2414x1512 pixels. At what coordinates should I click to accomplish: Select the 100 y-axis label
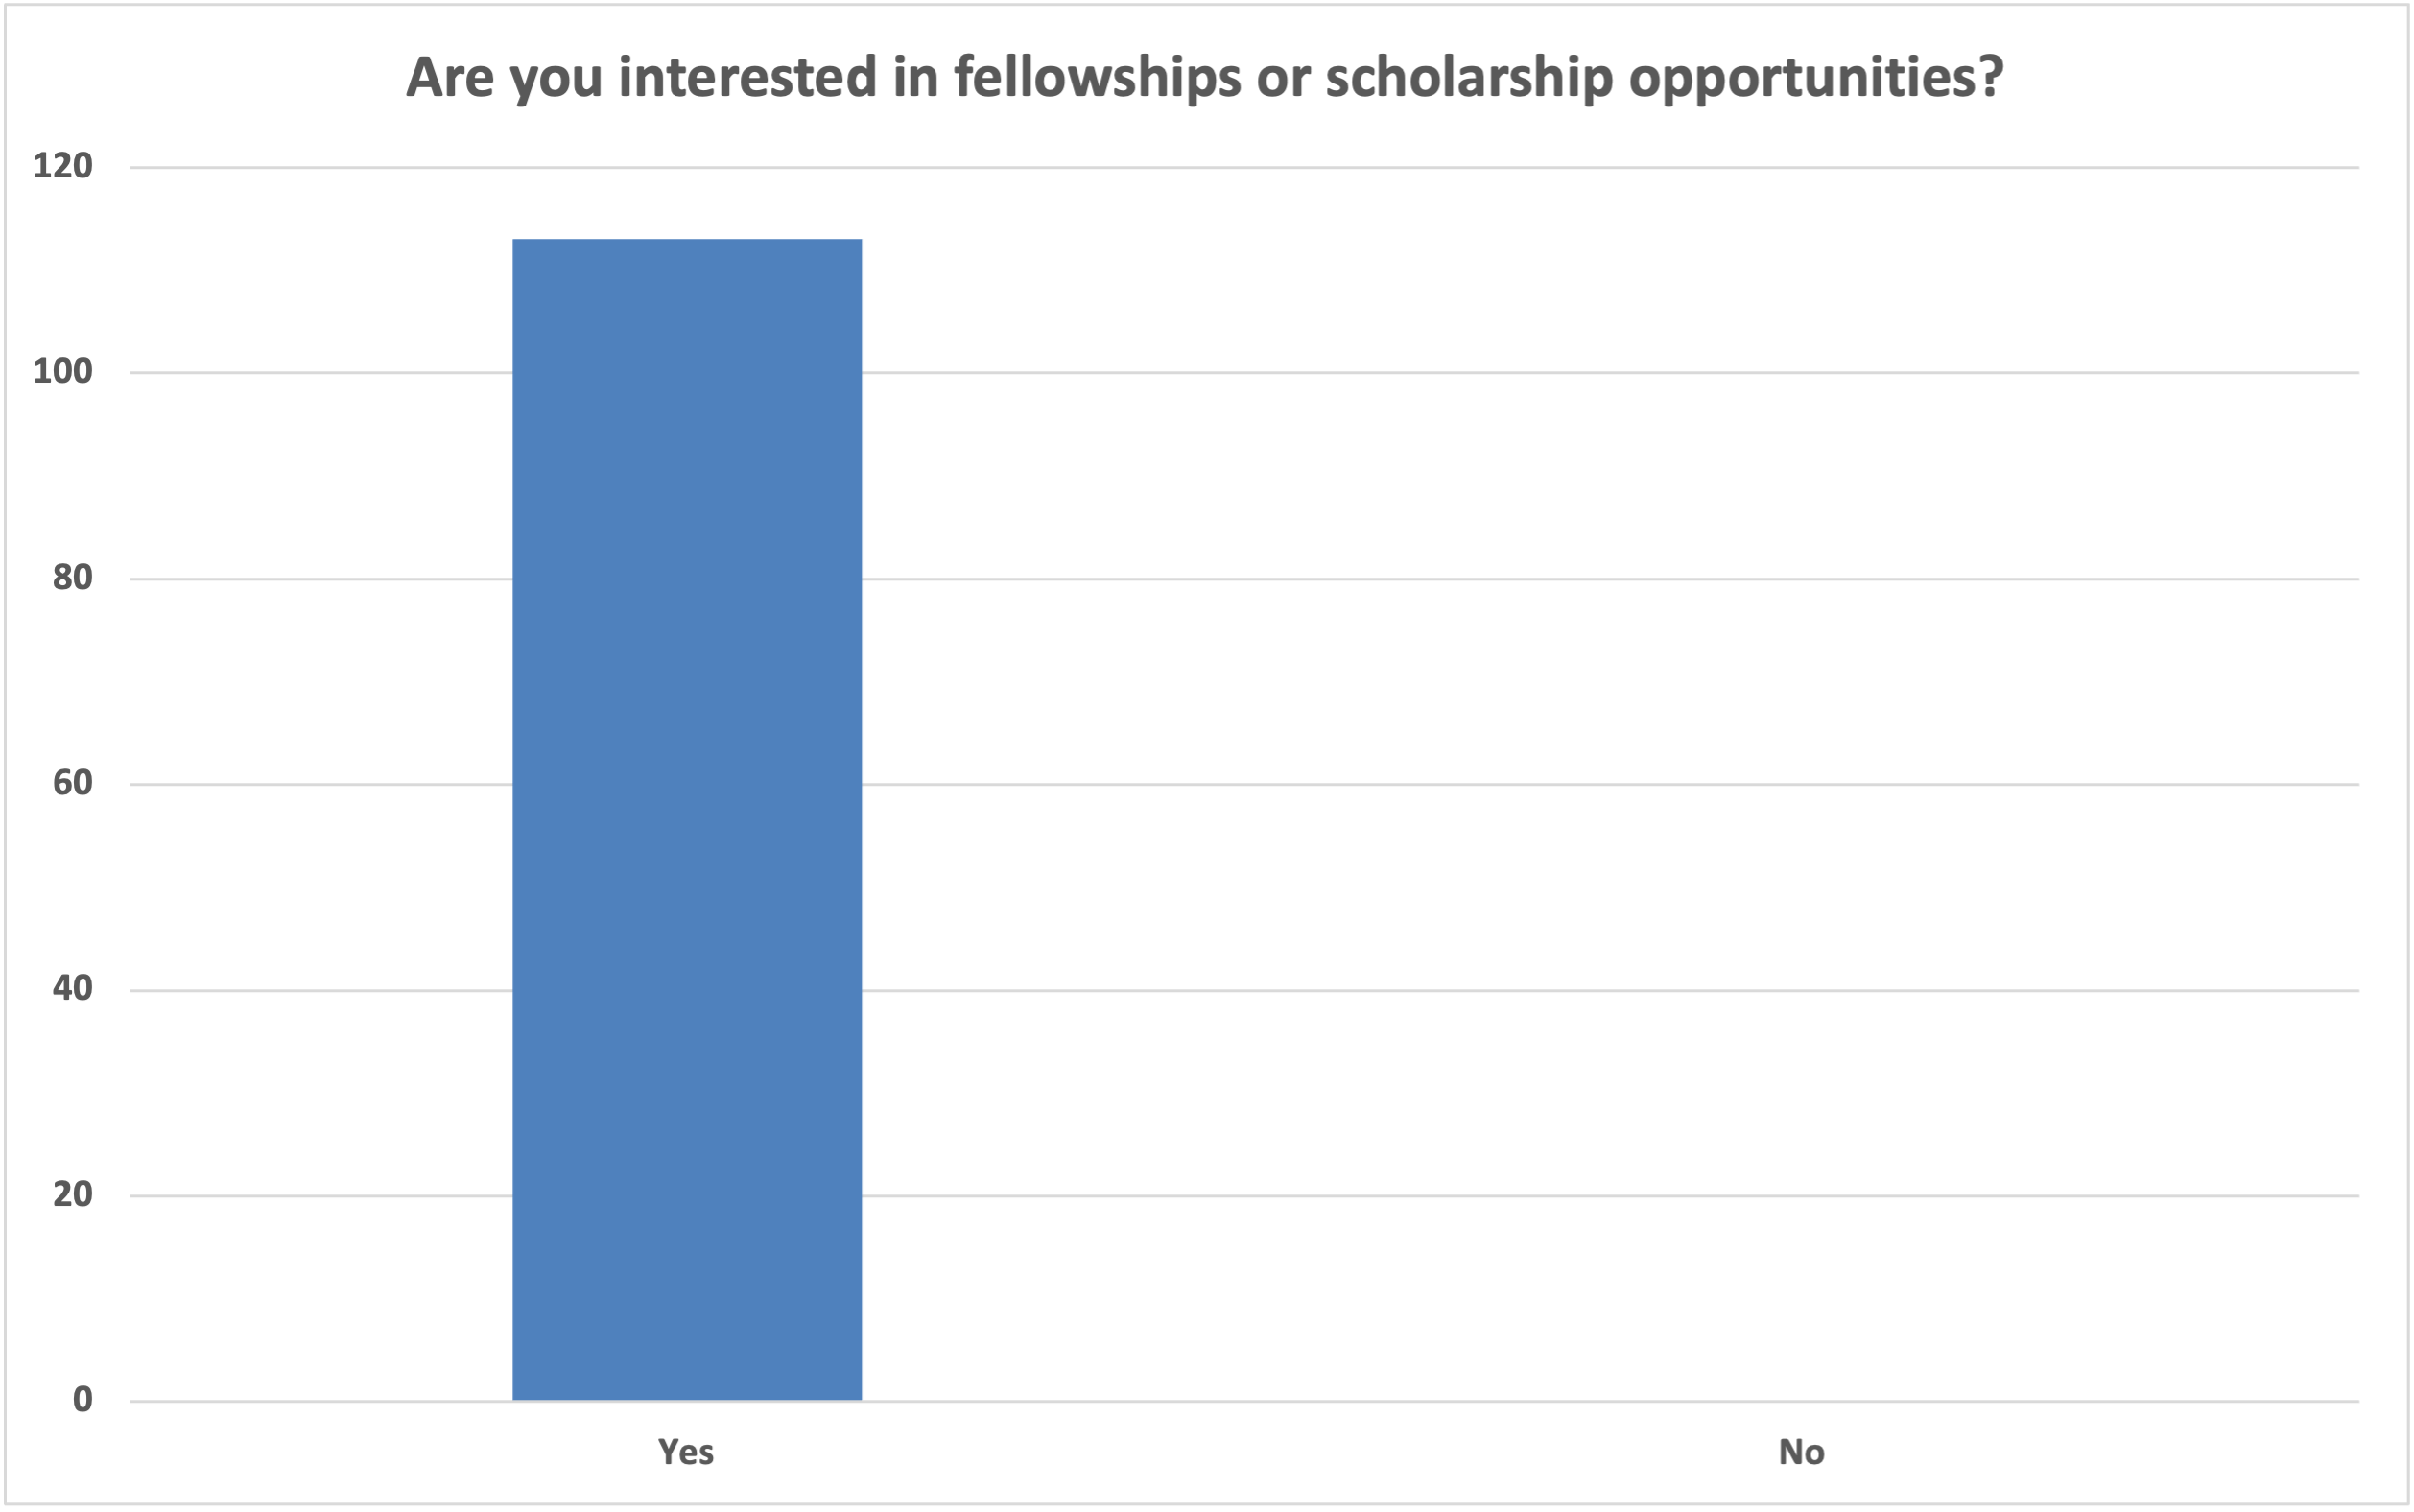63,372
